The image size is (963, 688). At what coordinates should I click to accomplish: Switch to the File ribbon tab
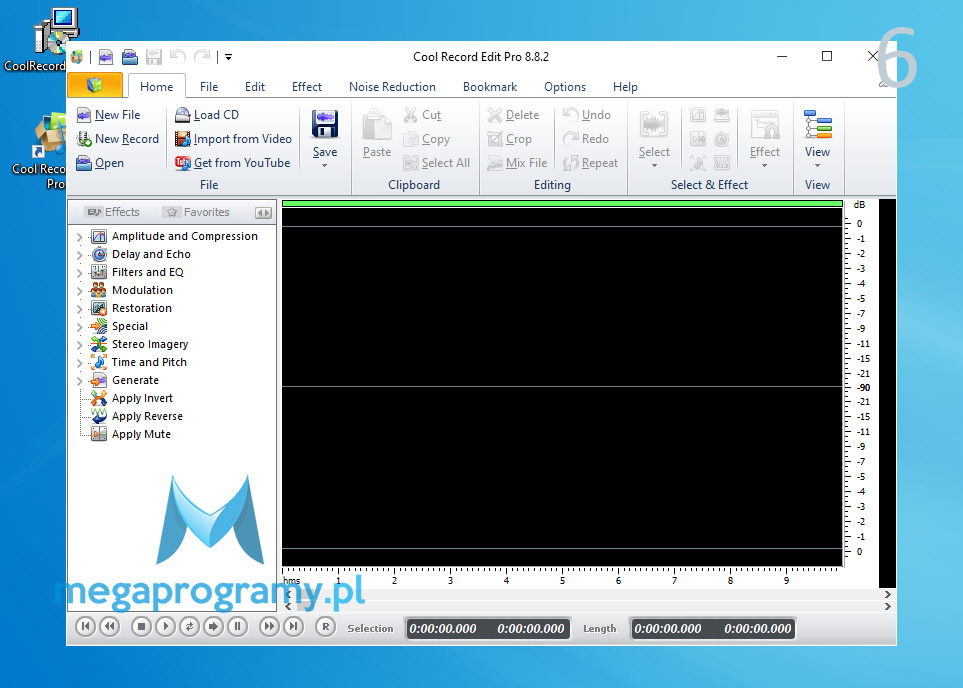(x=209, y=87)
